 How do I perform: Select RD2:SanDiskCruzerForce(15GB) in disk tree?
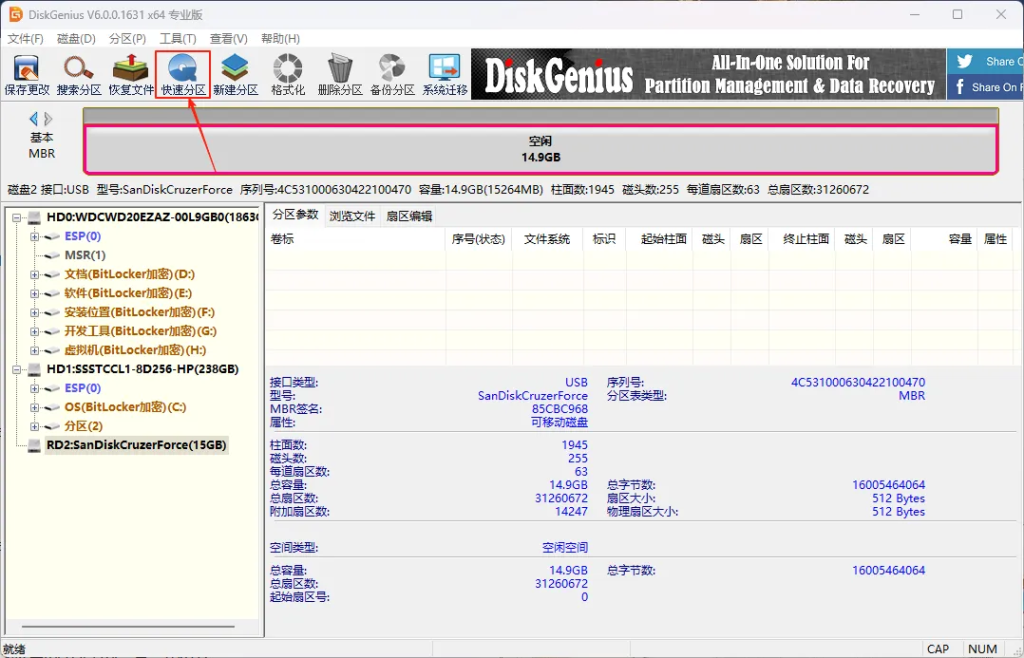[136, 445]
